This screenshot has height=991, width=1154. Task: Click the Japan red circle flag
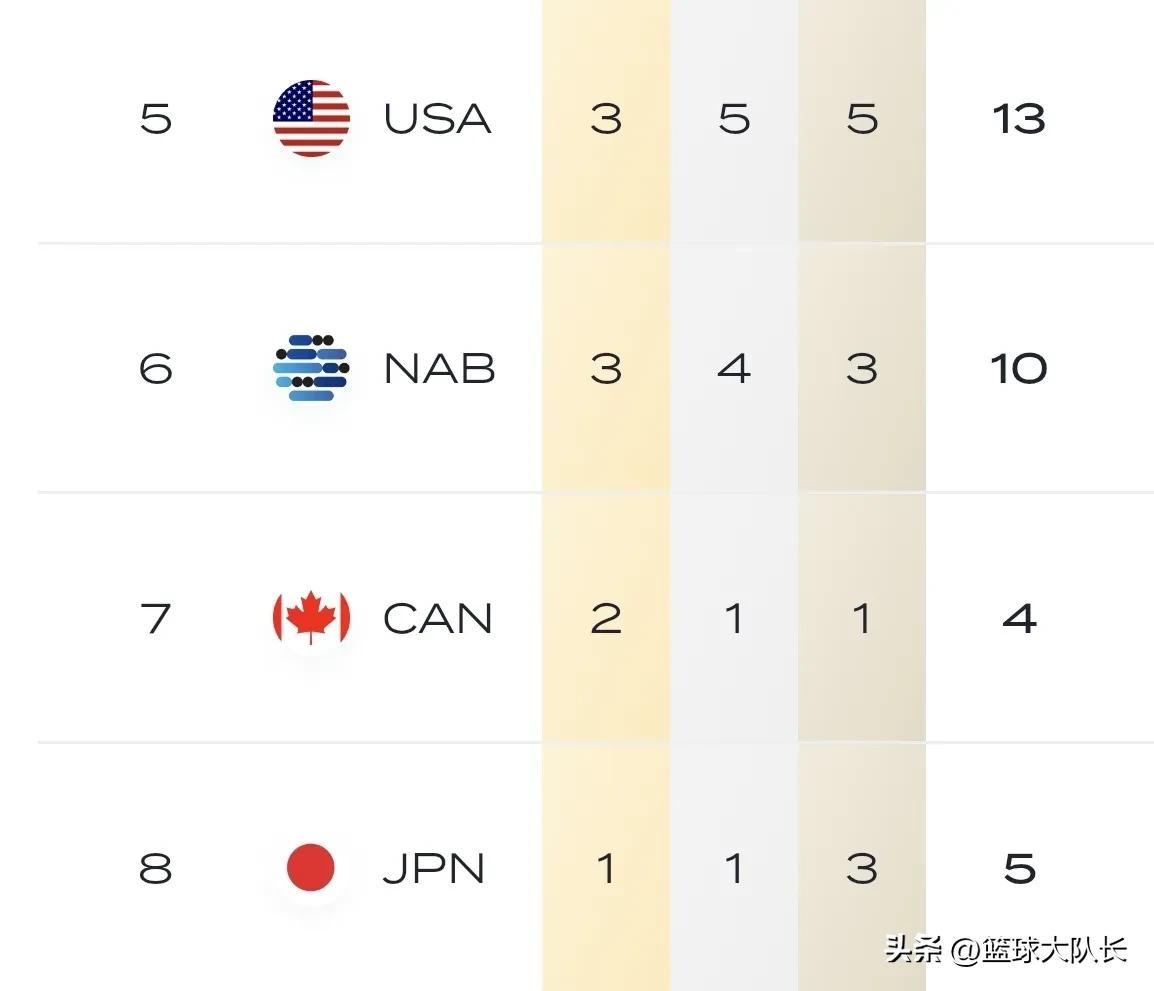[311, 867]
